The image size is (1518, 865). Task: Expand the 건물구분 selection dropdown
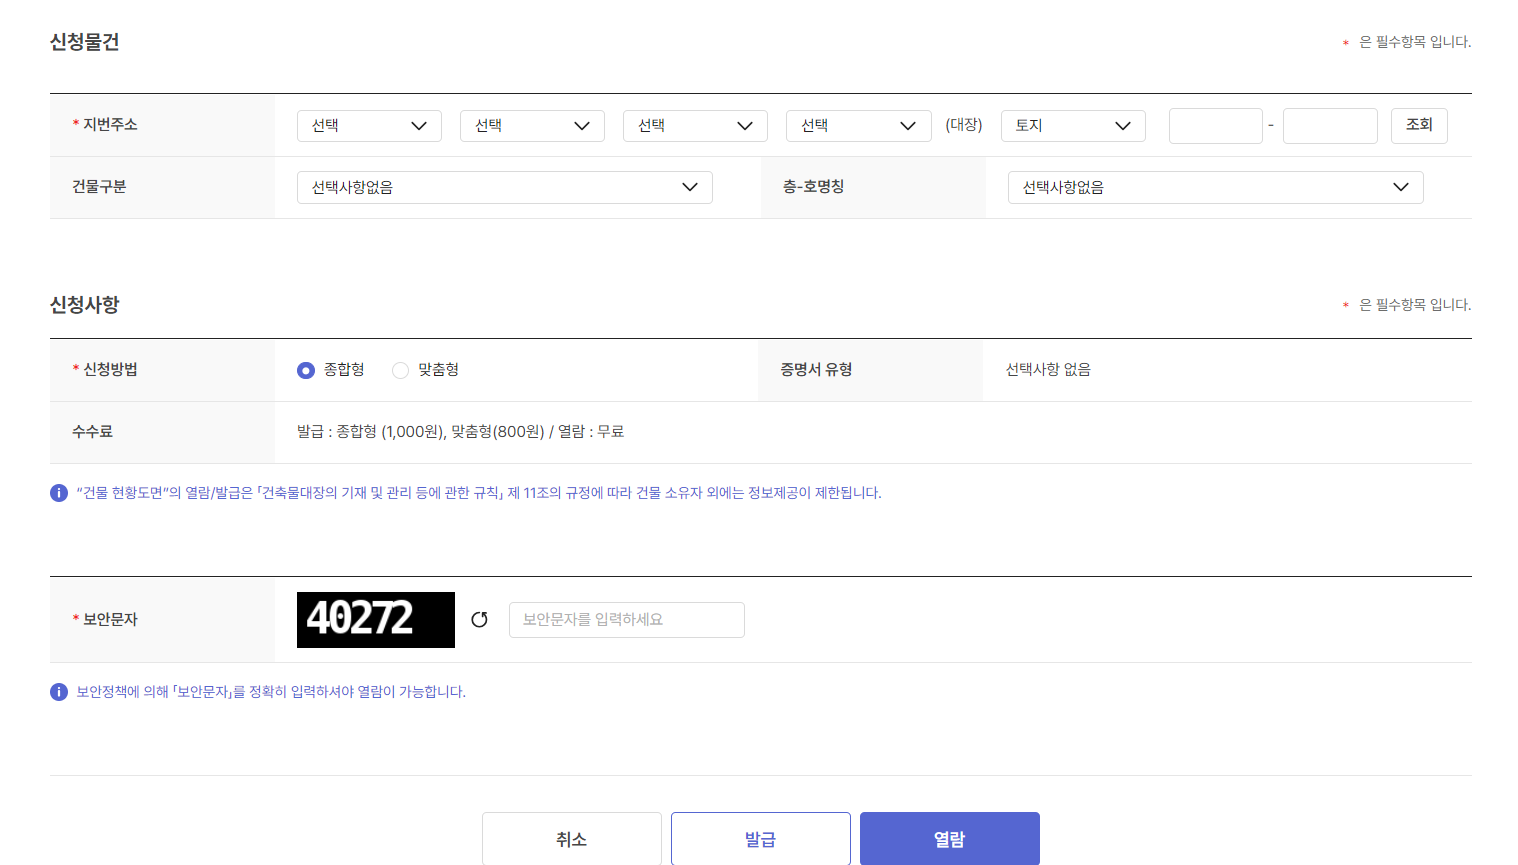coord(504,187)
